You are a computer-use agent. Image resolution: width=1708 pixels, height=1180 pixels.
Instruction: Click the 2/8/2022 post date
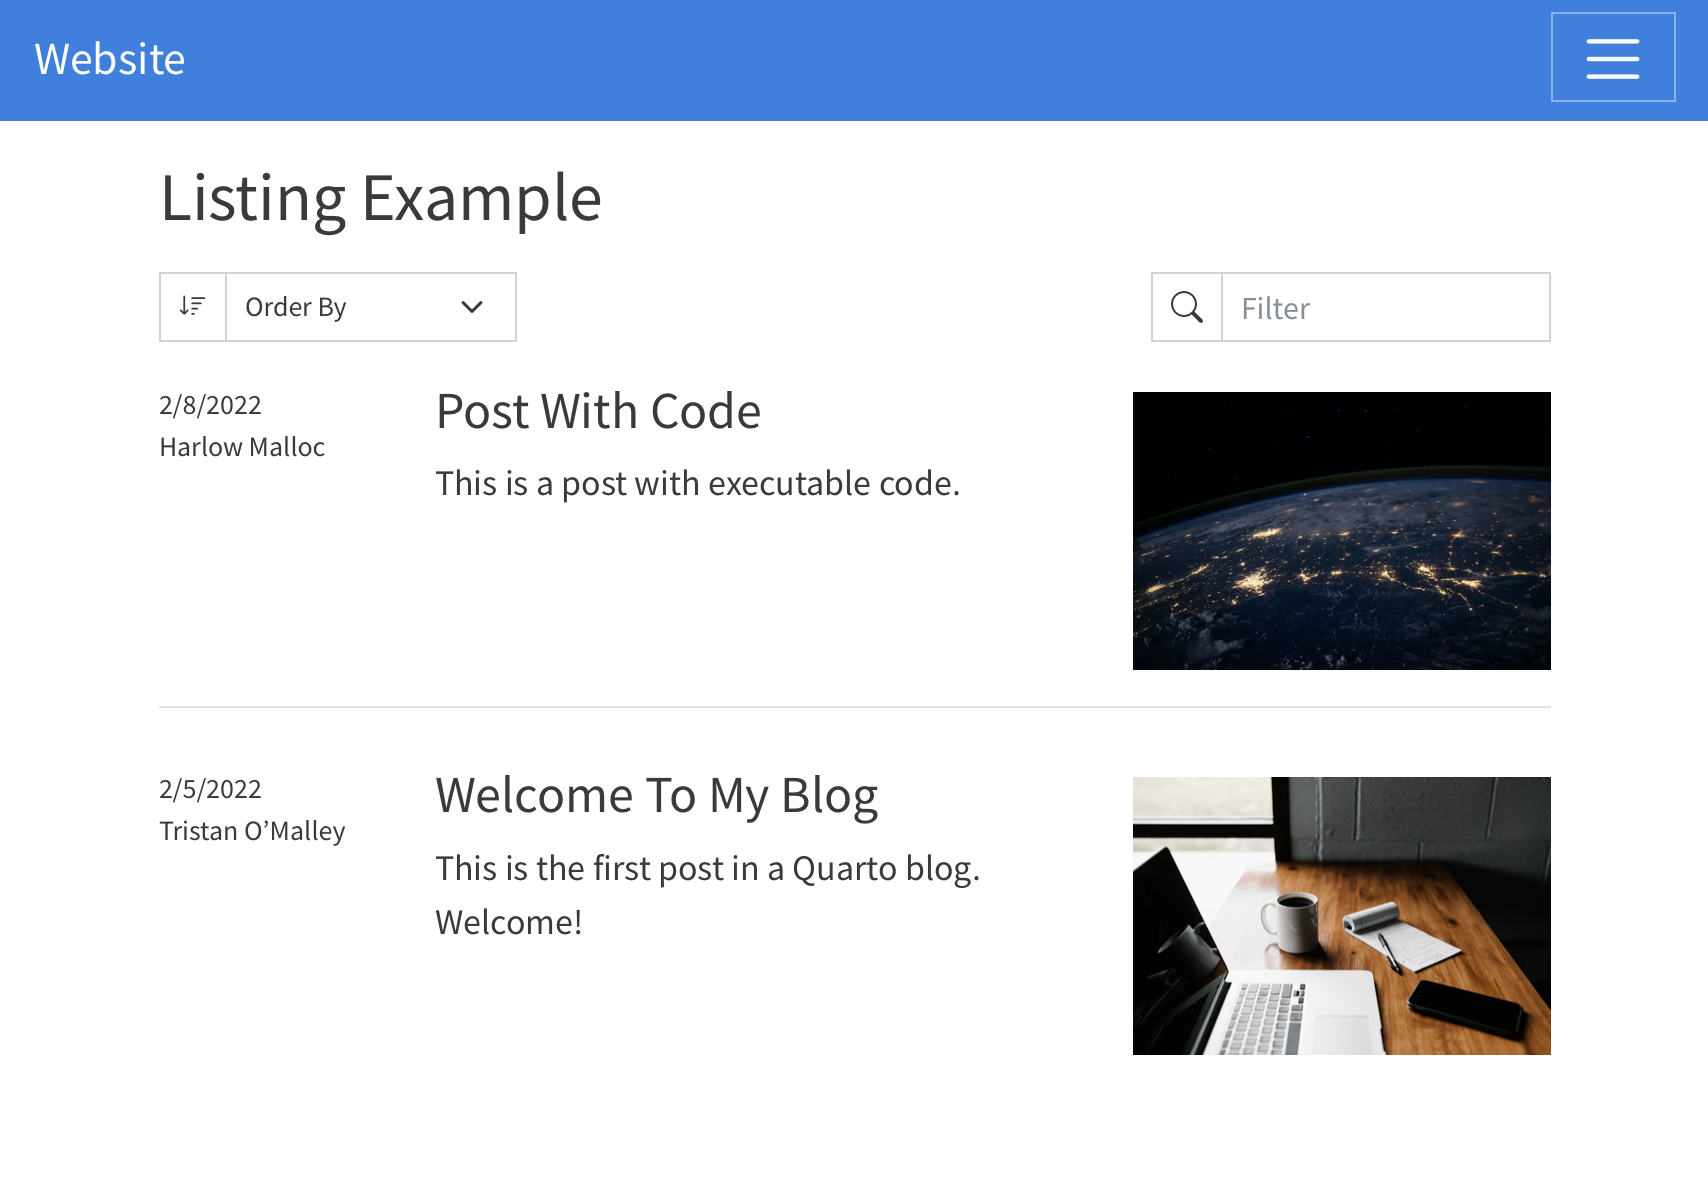(x=210, y=405)
